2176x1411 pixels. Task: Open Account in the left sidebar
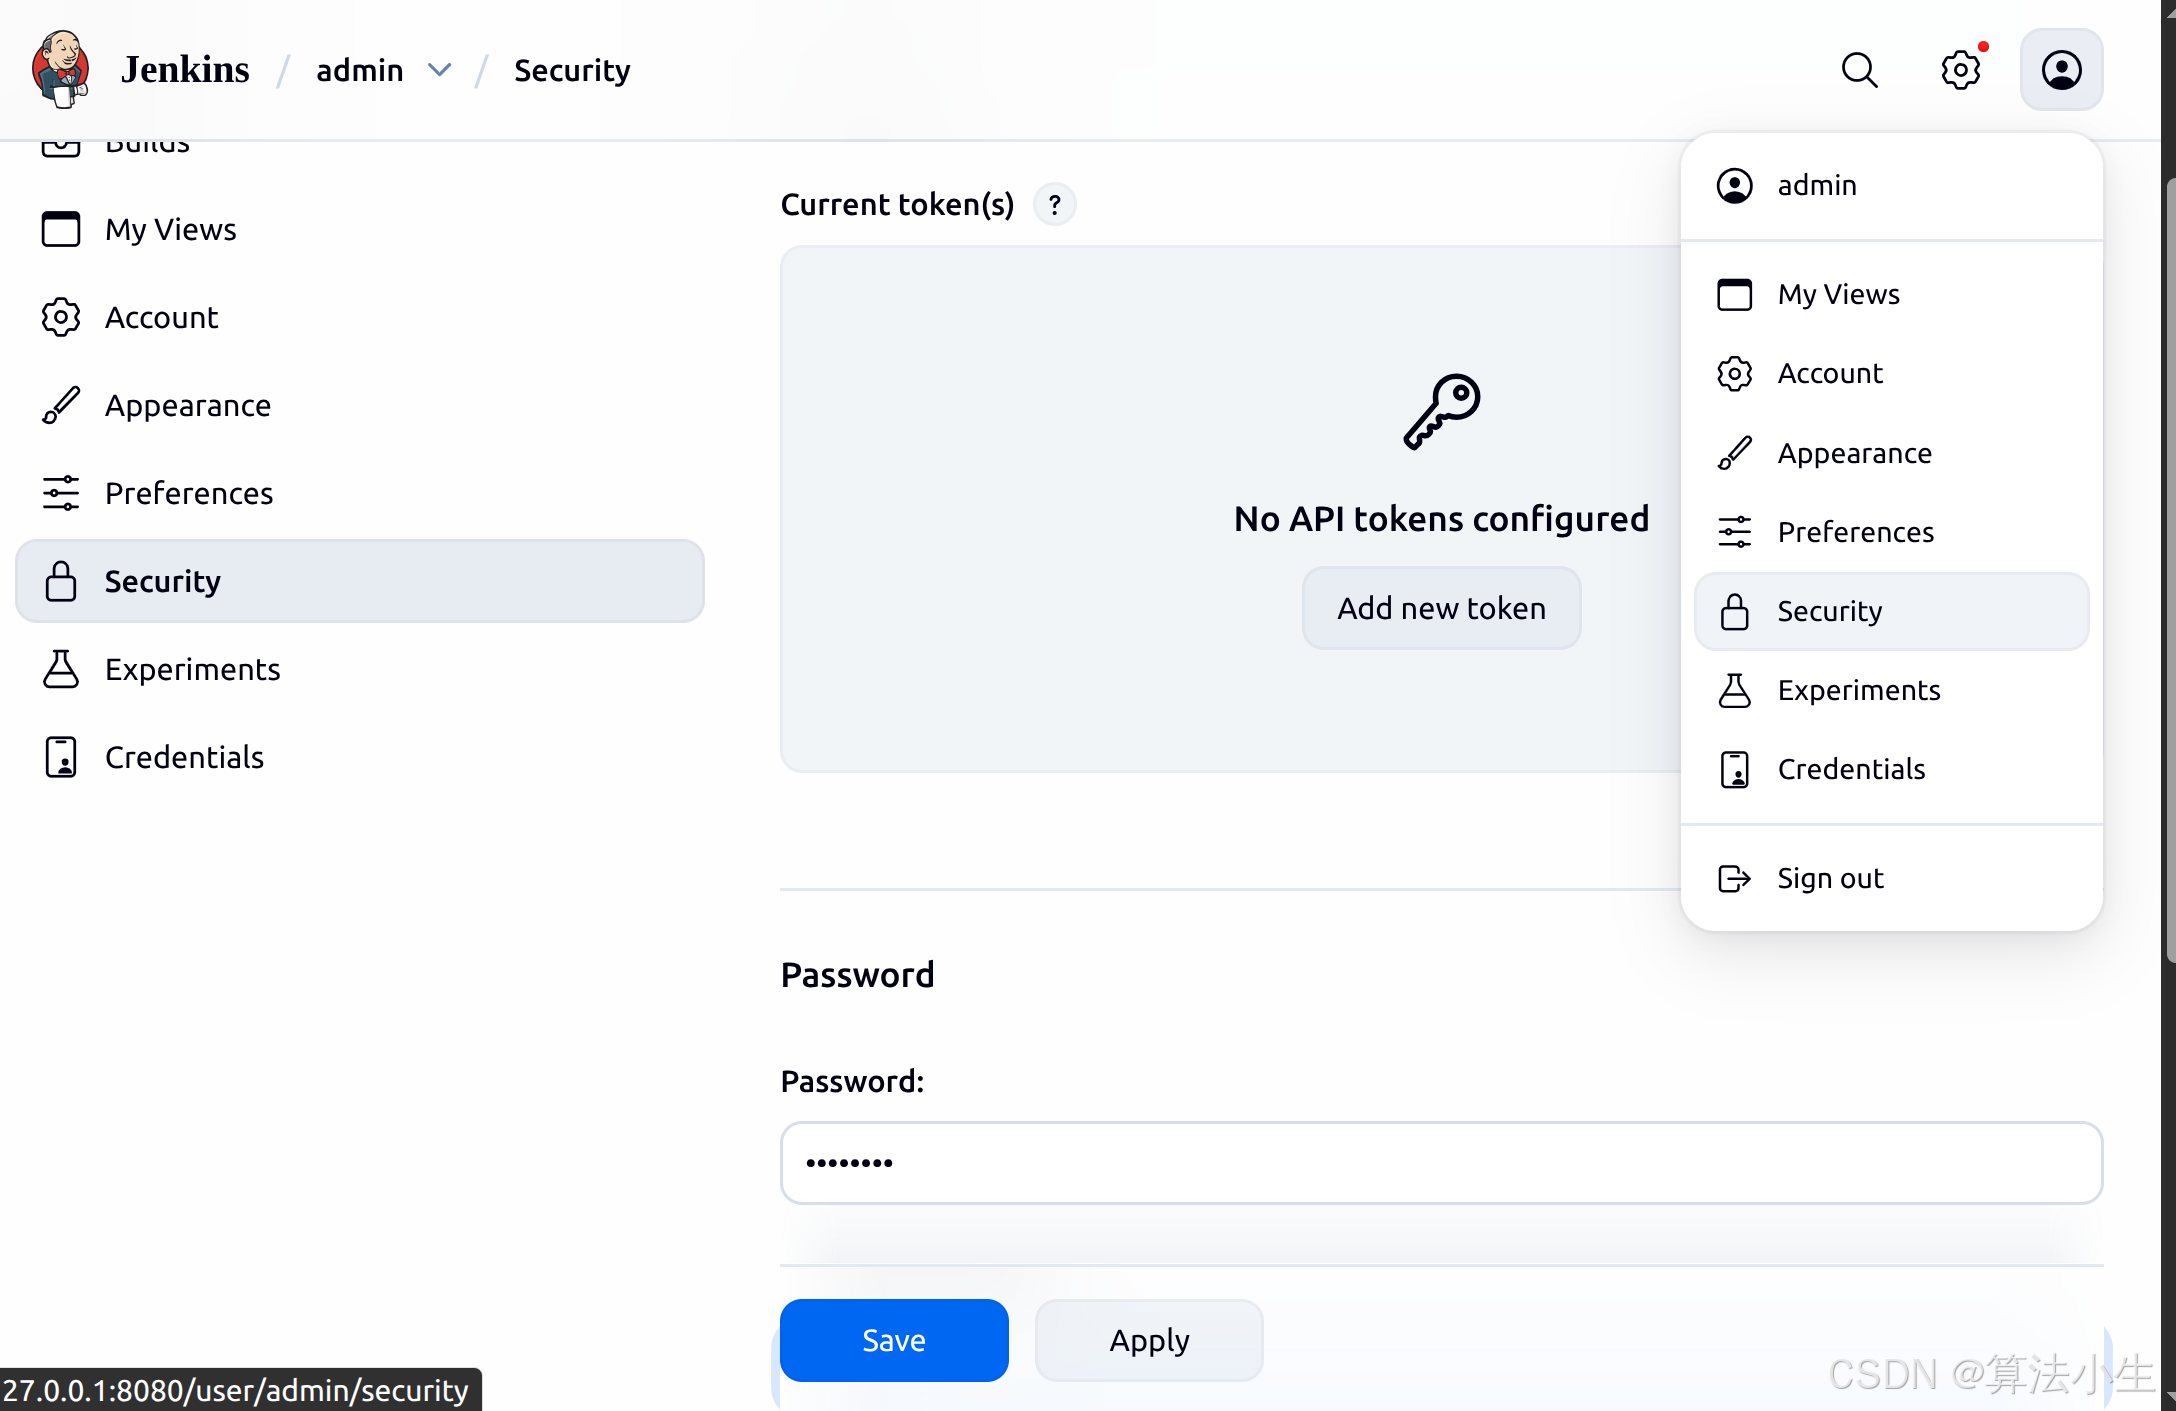[161, 317]
